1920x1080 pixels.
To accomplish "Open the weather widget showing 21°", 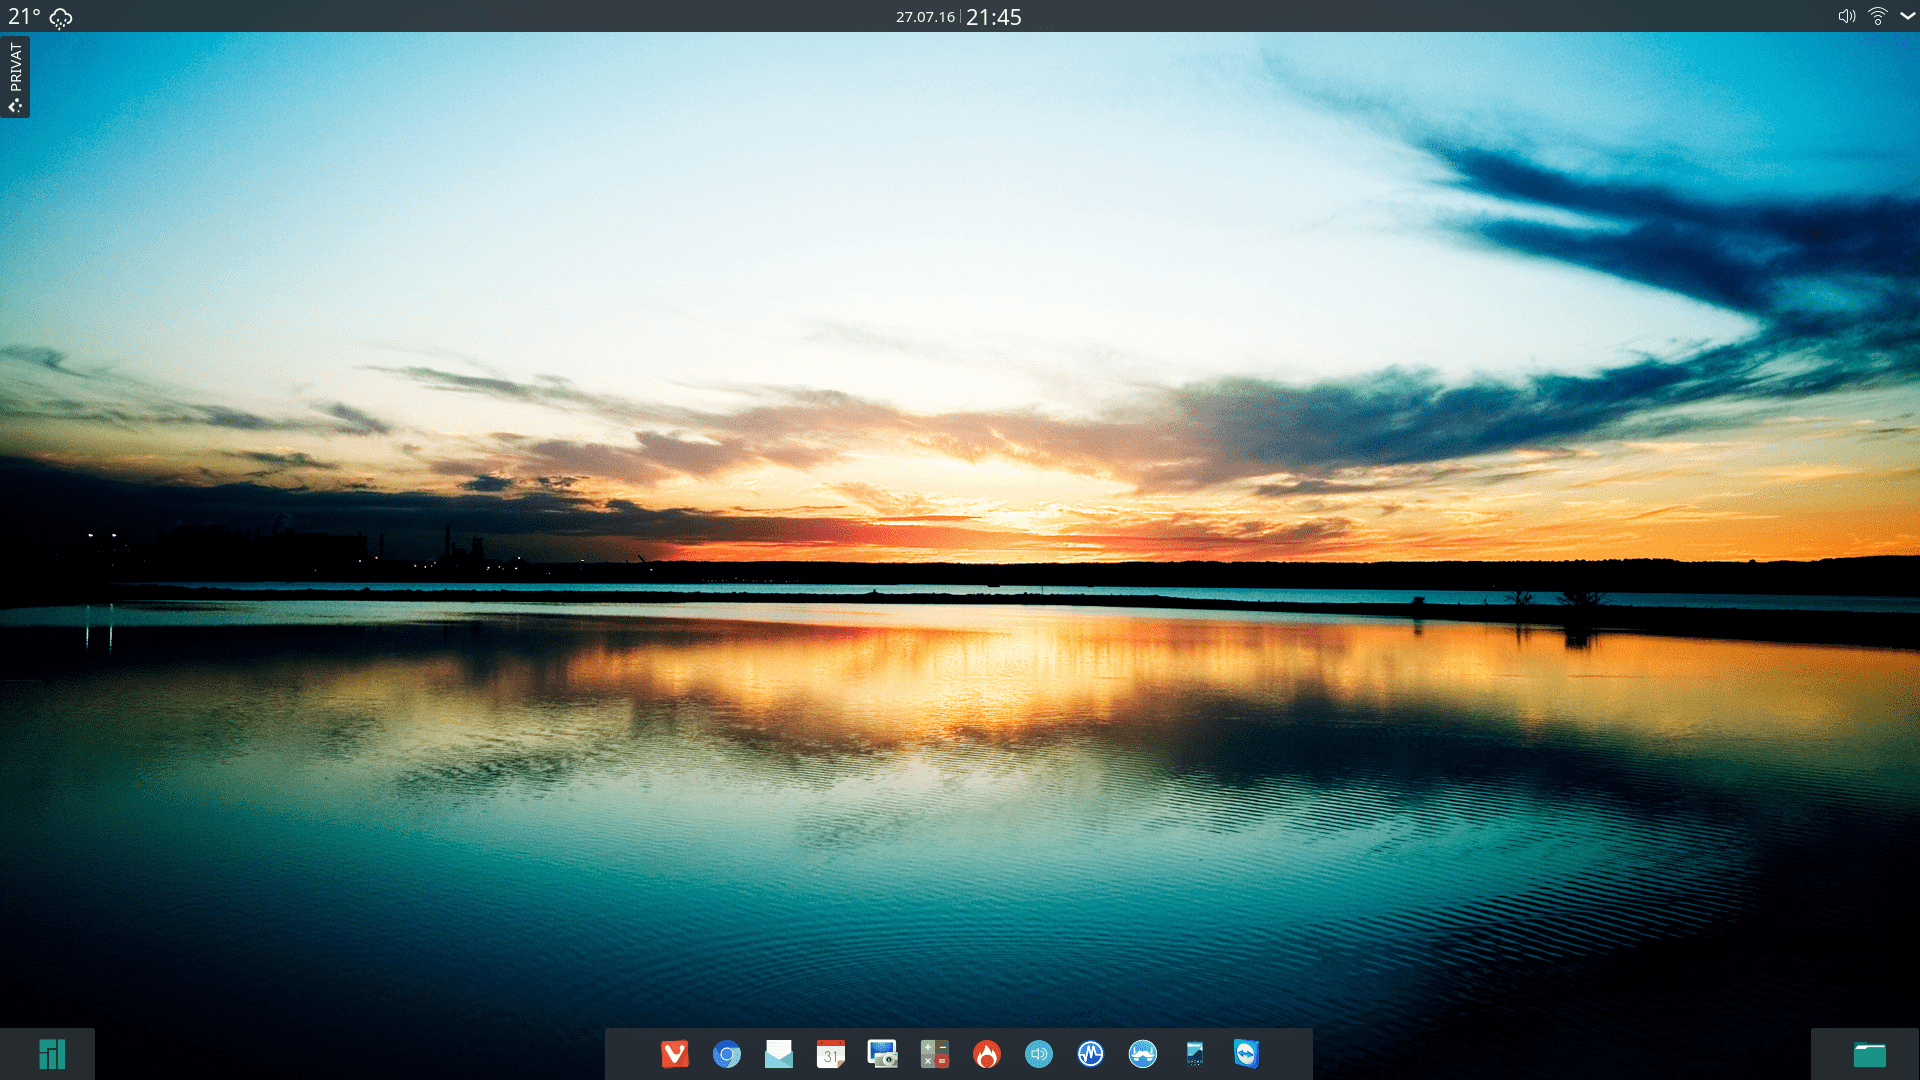I will point(40,17).
